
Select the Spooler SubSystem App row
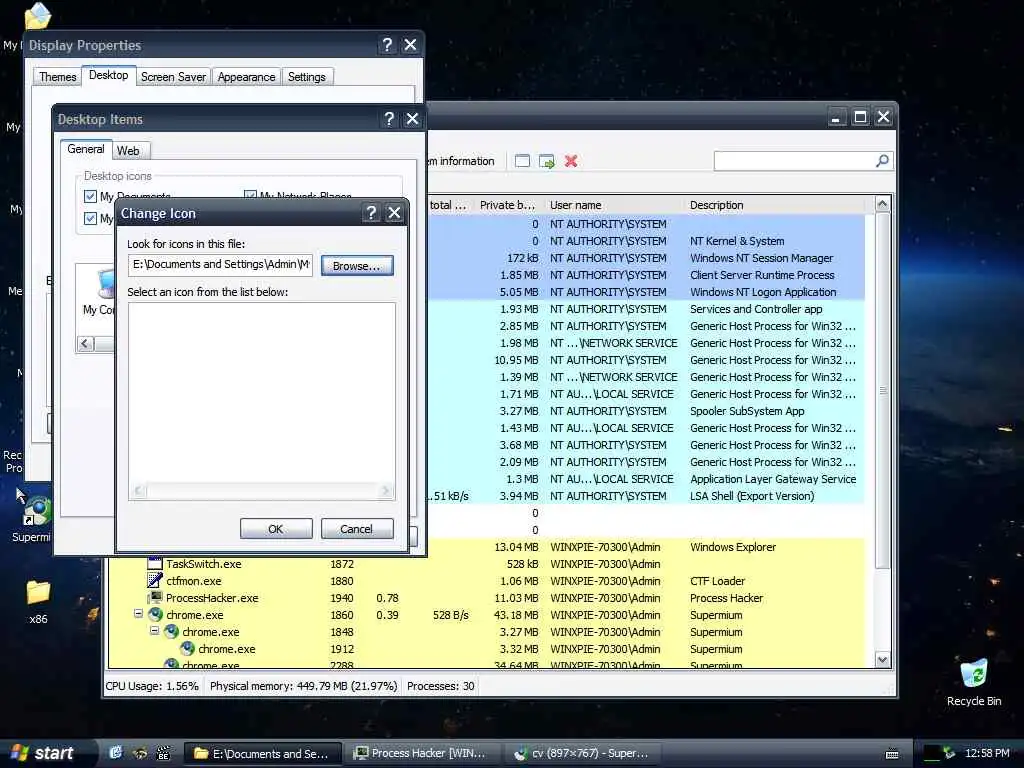tap(747, 411)
